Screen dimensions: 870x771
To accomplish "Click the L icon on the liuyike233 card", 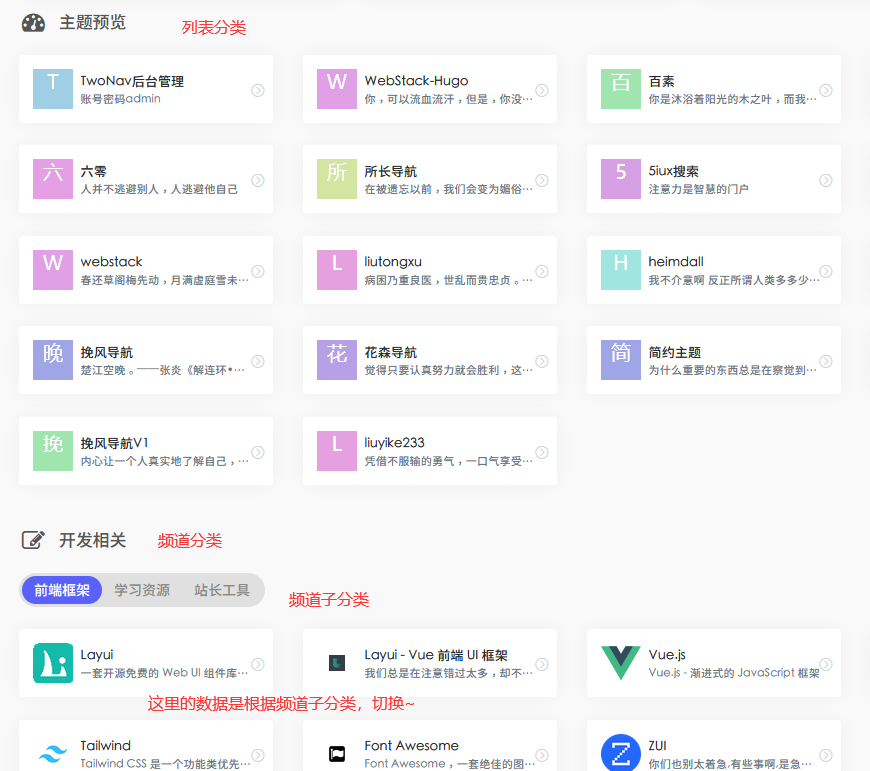I will click(337, 450).
